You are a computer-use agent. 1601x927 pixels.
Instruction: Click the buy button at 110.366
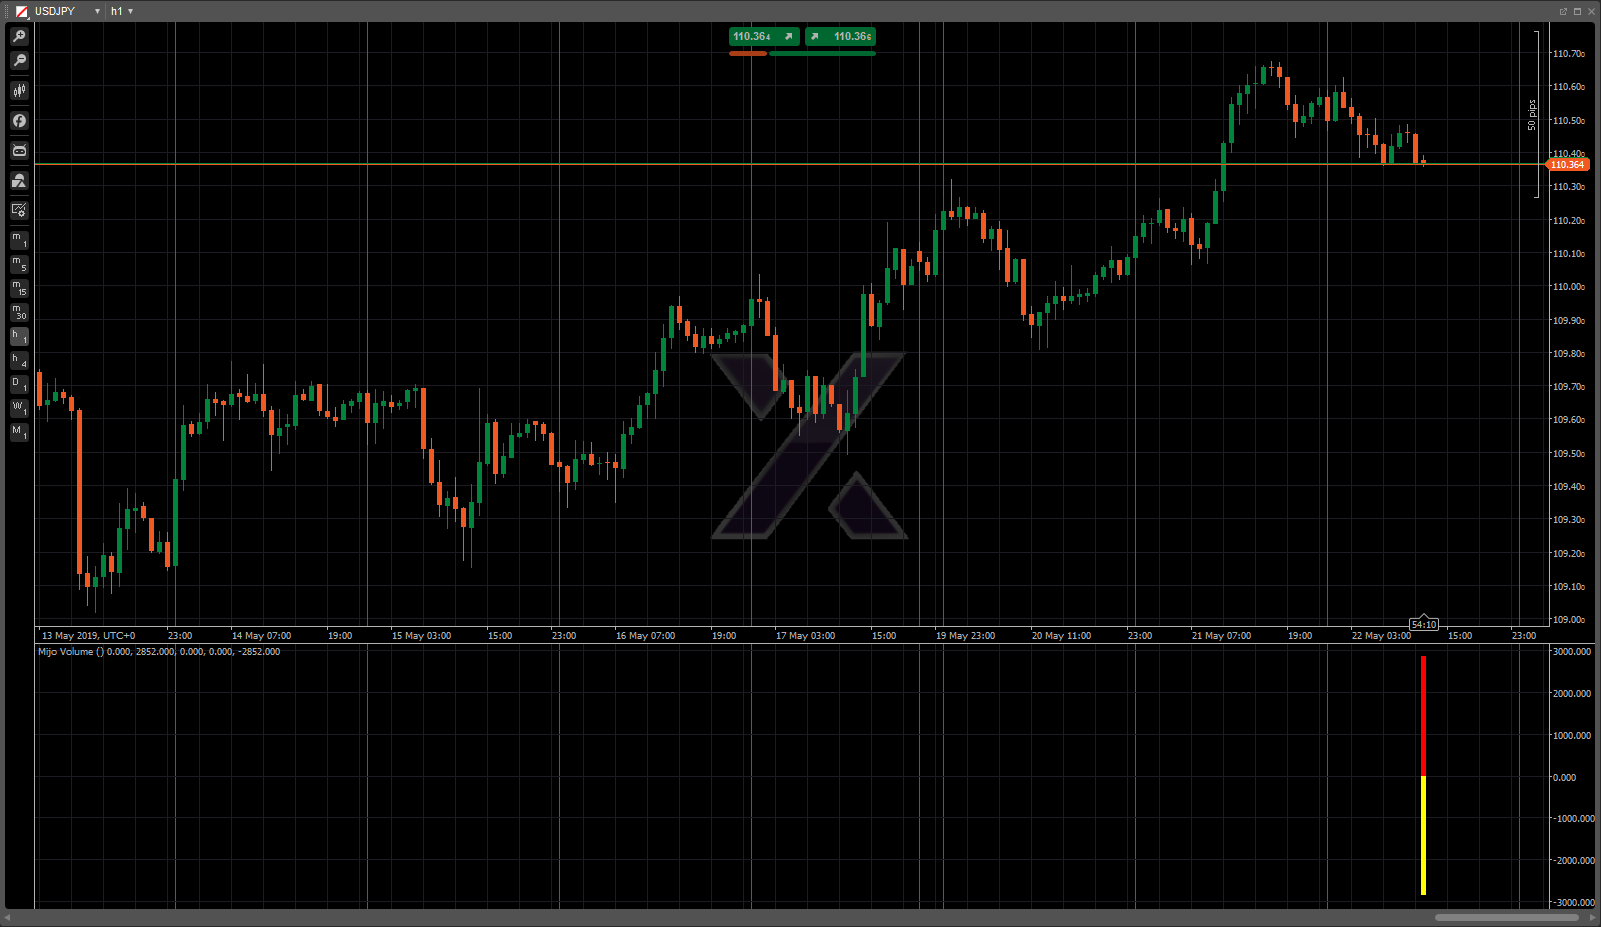840,36
